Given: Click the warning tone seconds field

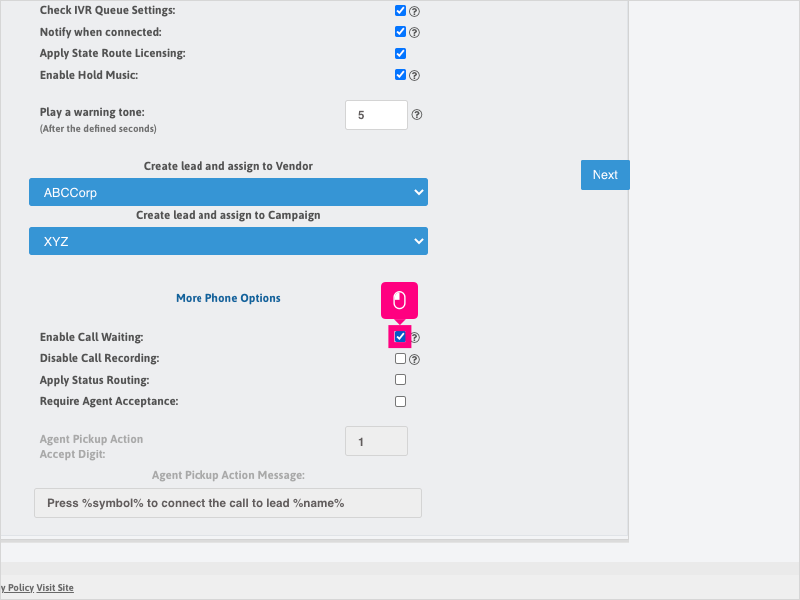Looking at the screenshot, I should pyautogui.click(x=377, y=115).
